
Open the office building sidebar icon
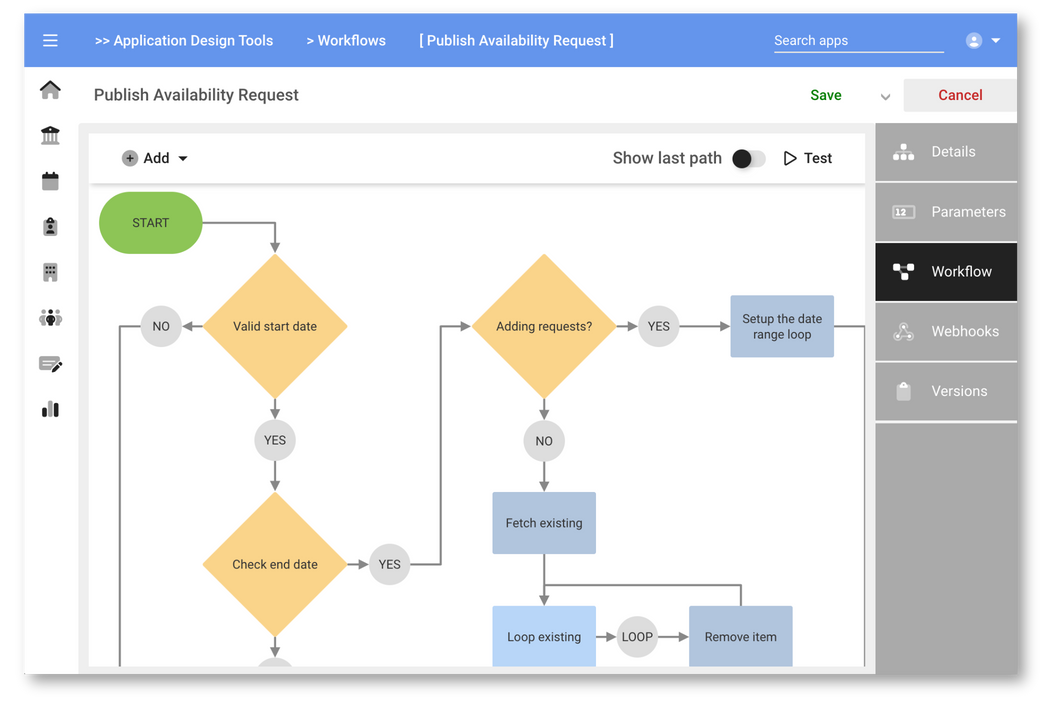pos(50,272)
